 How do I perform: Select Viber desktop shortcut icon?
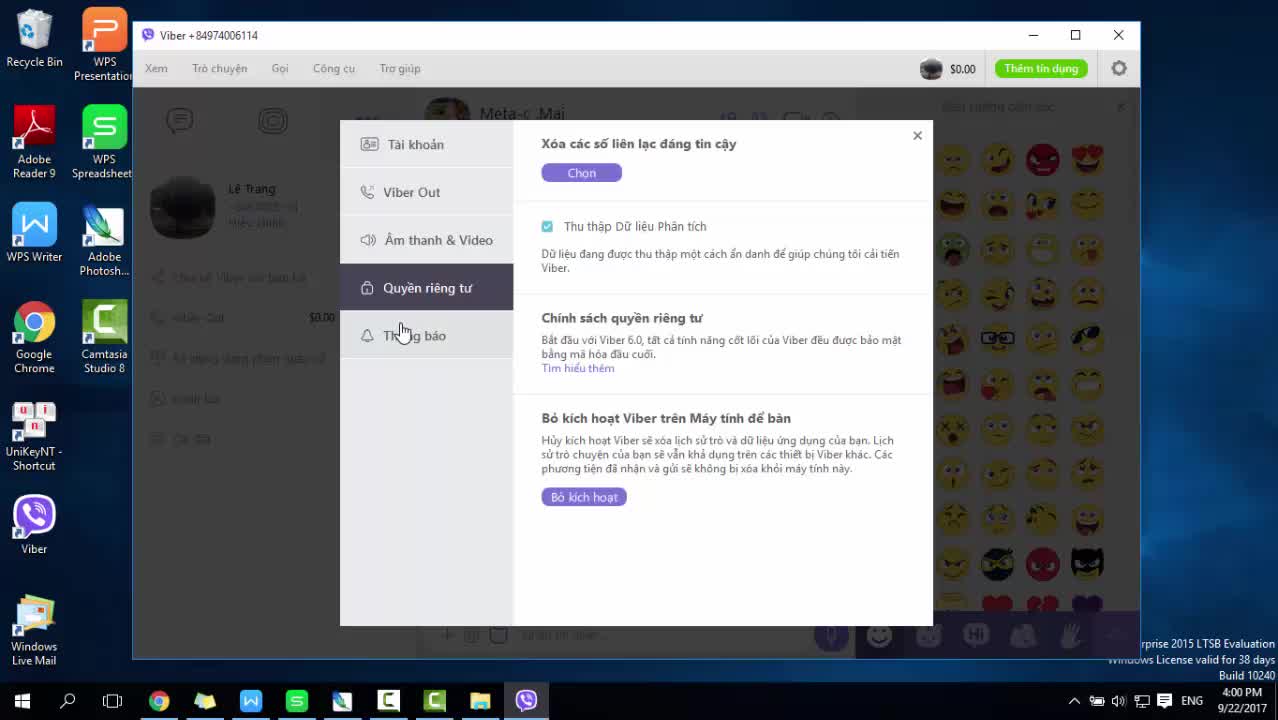click(x=34, y=525)
